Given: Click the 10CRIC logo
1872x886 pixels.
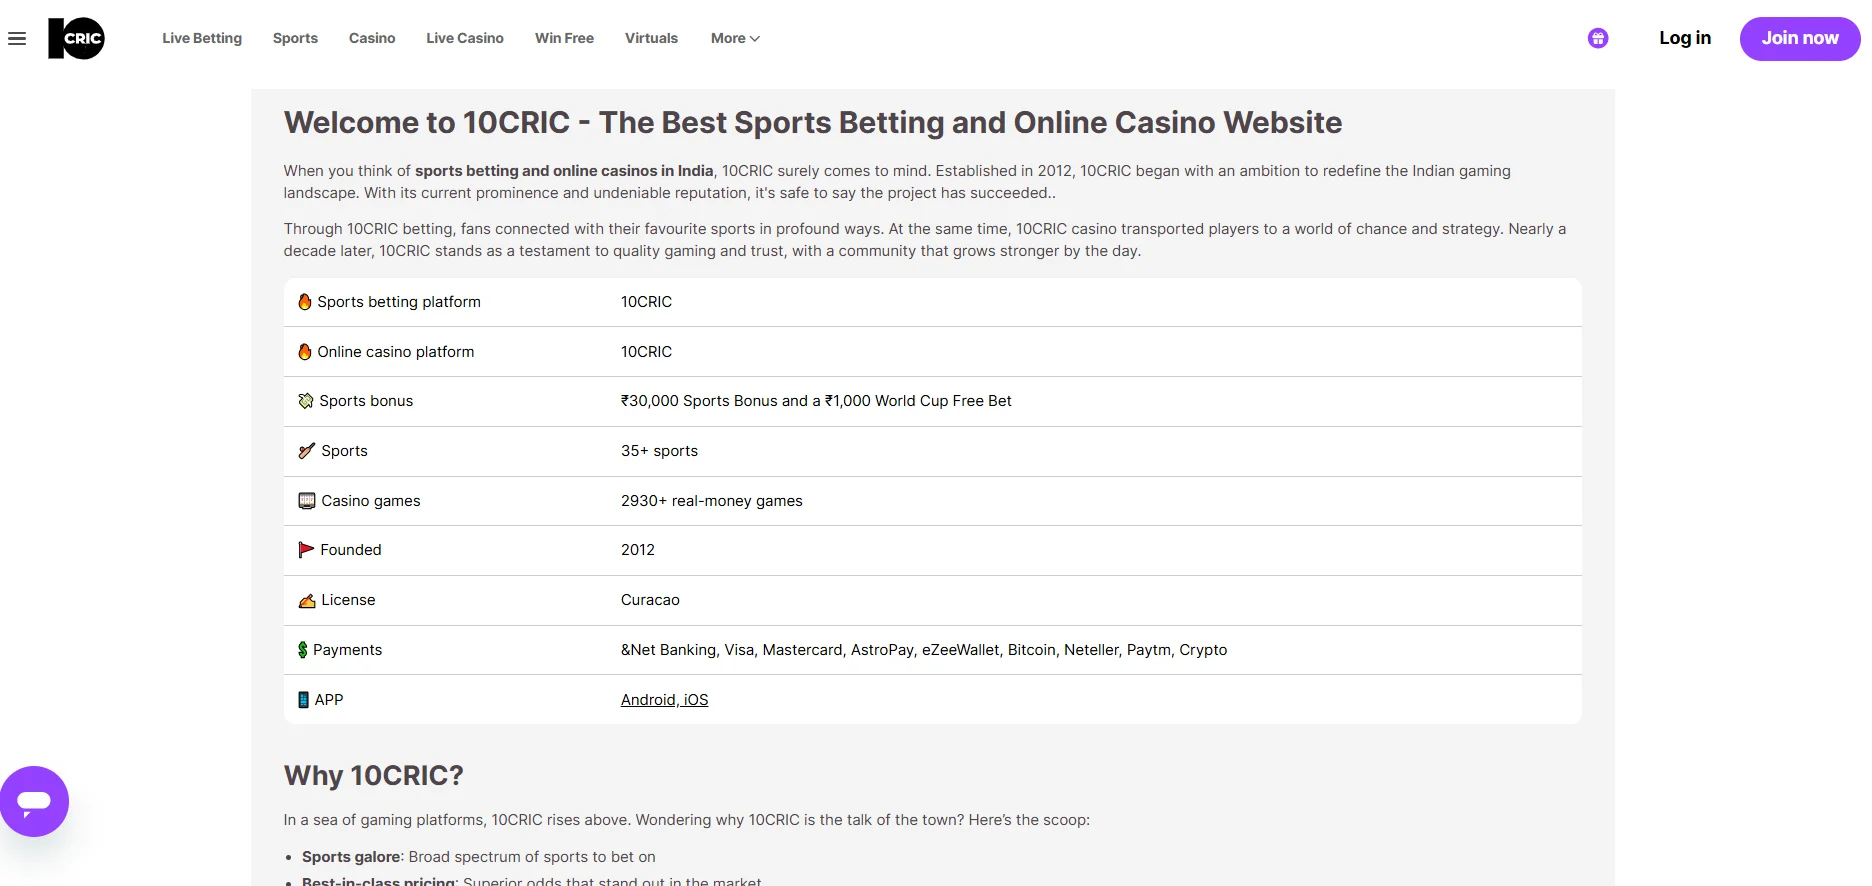Looking at the screenshot, I should coord(76,39).
